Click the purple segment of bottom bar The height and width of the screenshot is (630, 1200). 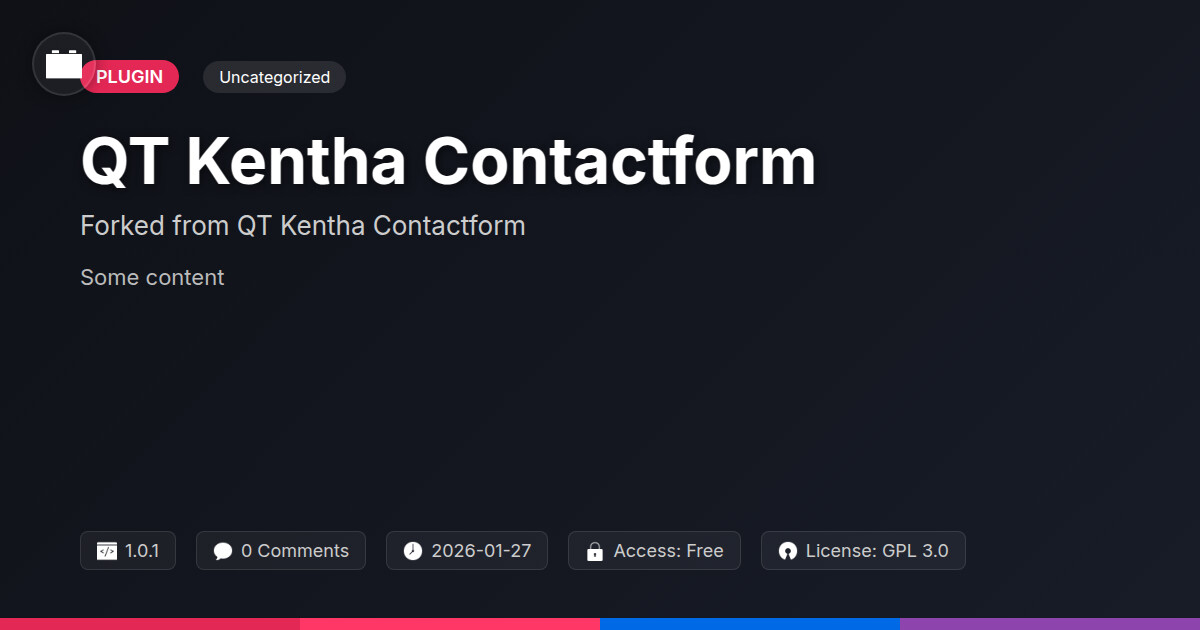click(1050, 624)
